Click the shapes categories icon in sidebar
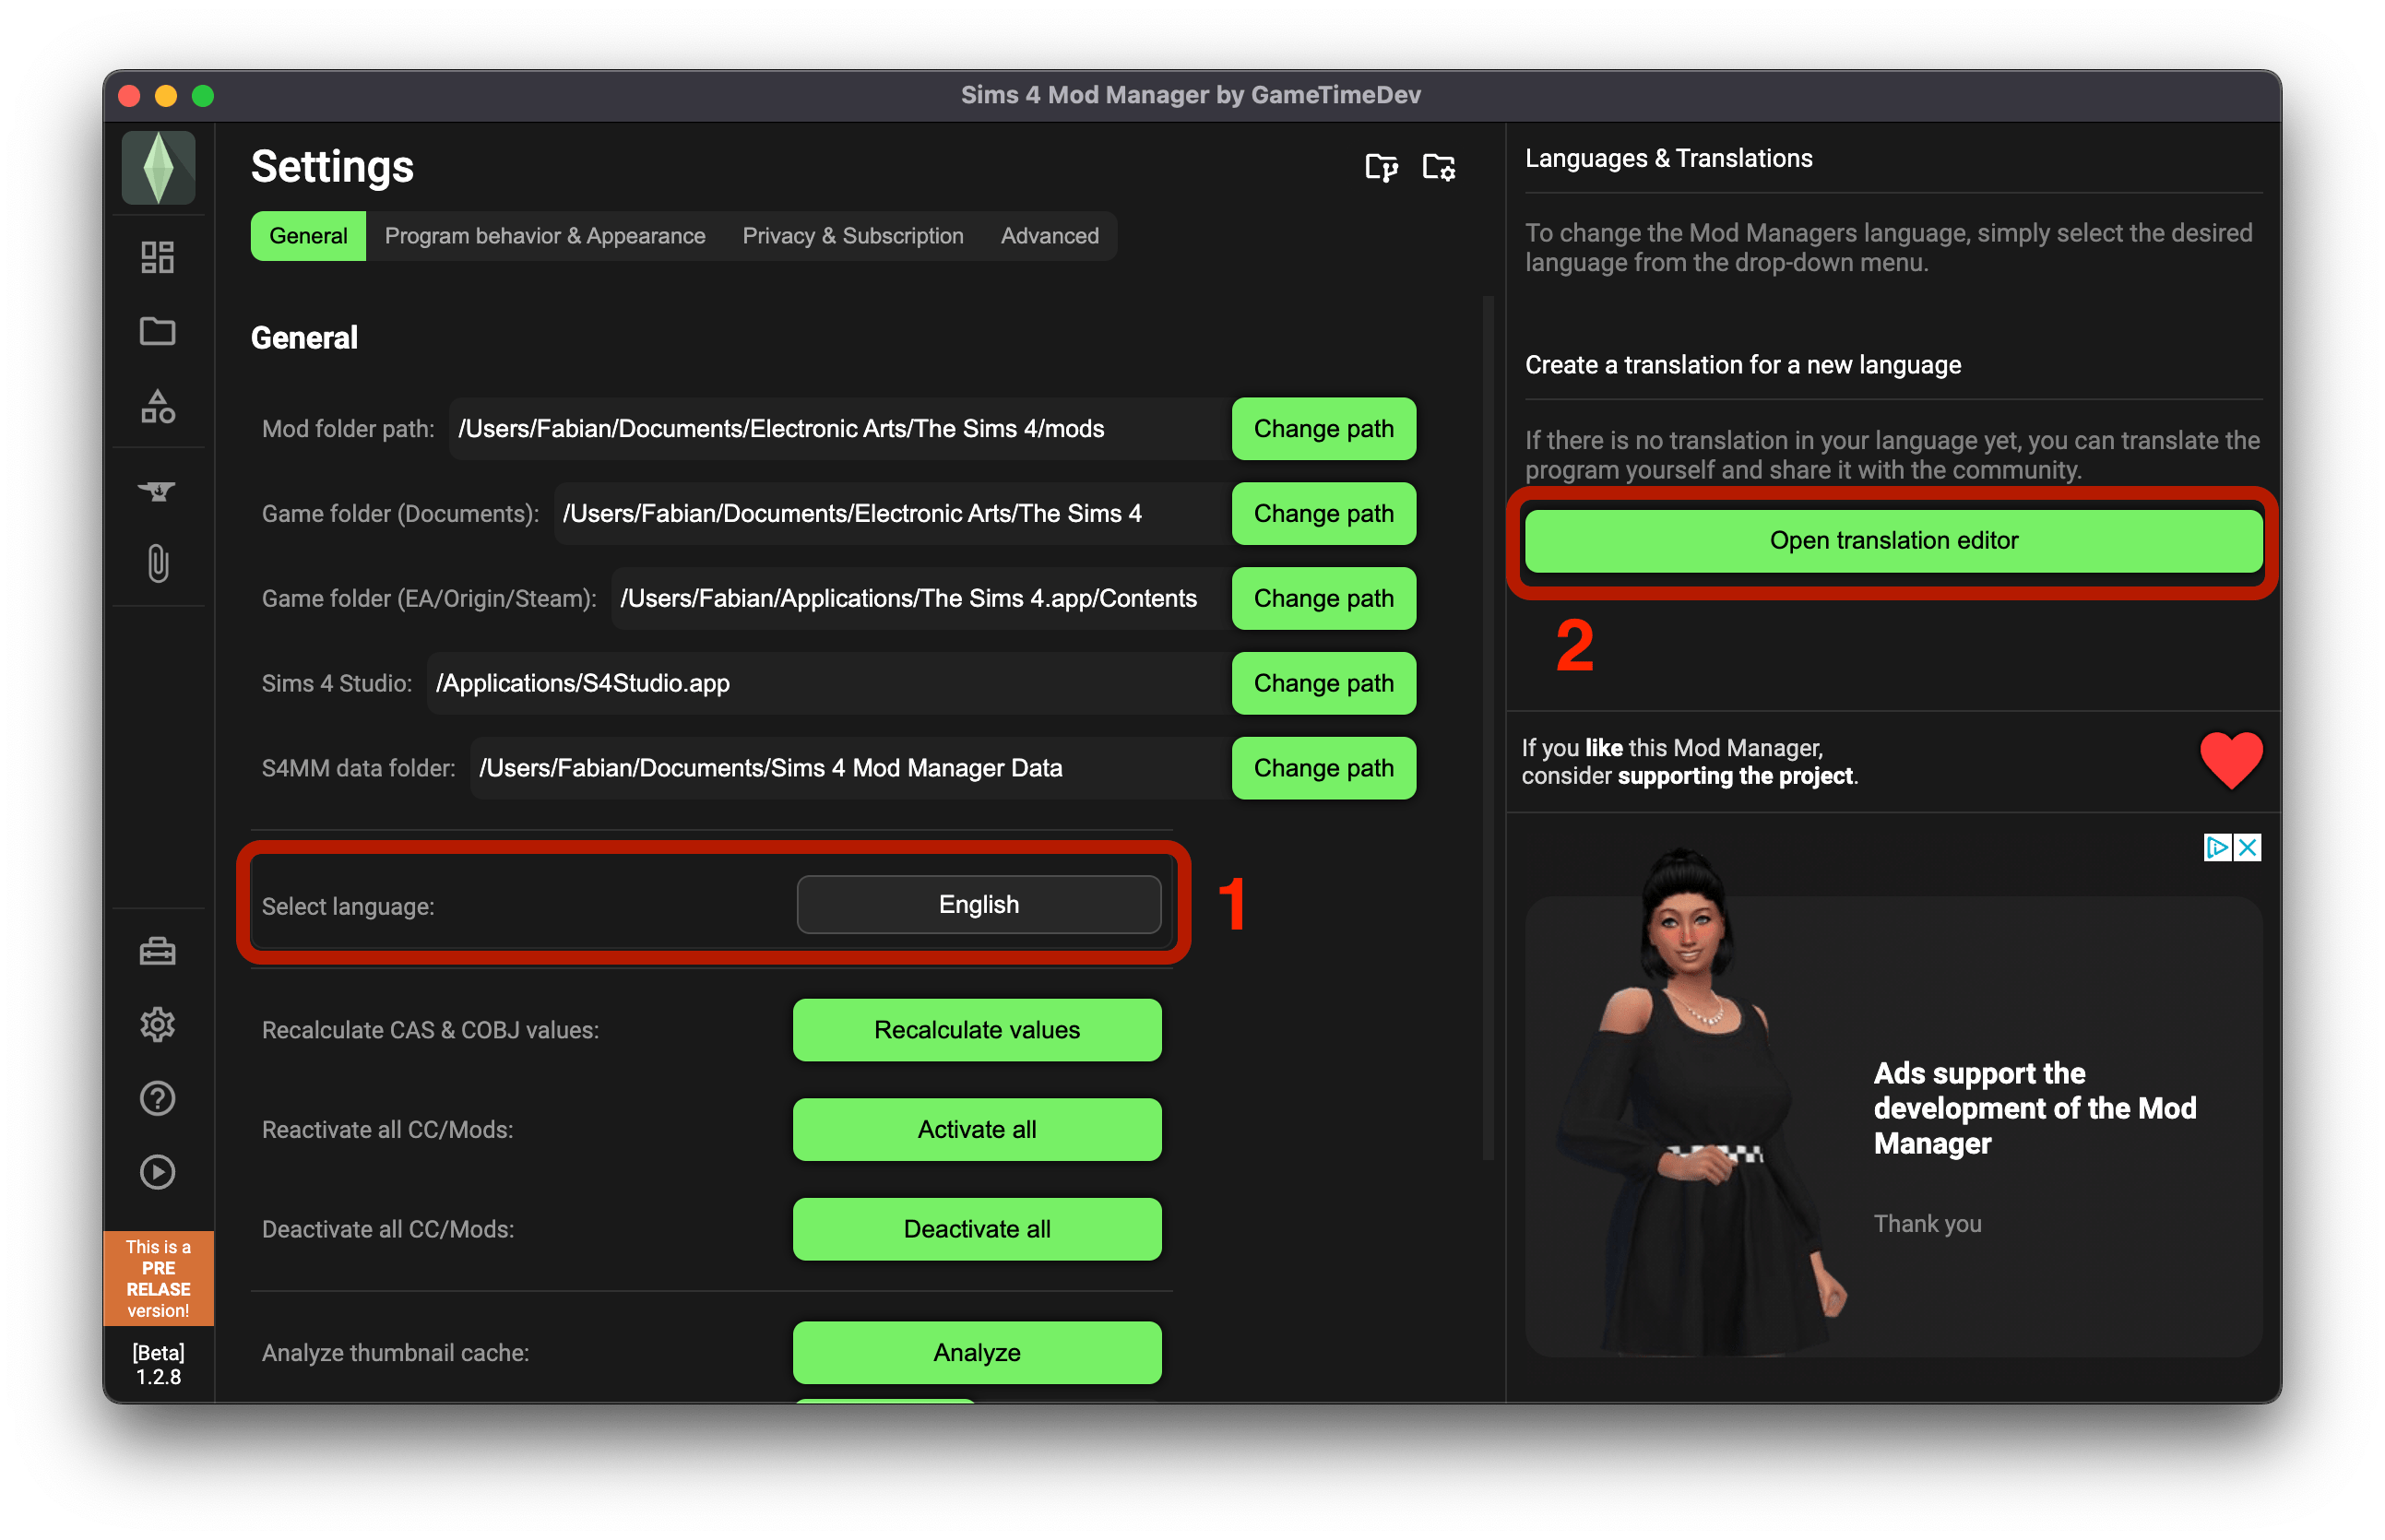 click(x=157, y=406)
